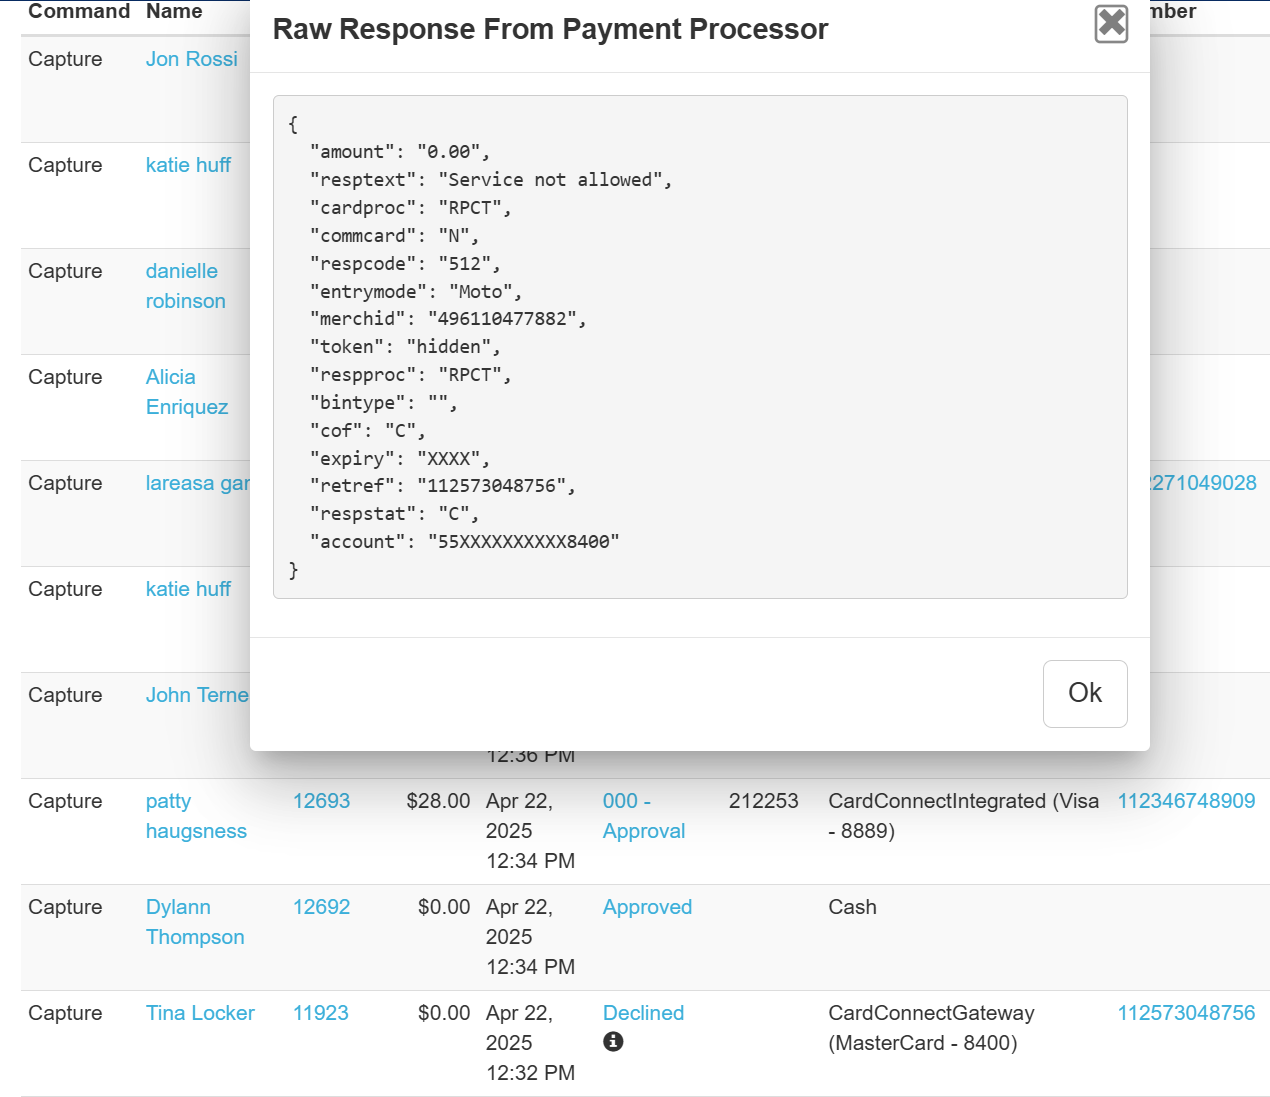The height and width of the screenshot is (1097, 1270).
Task: Open reference number 112346748909
Action: coord(1186,801)
